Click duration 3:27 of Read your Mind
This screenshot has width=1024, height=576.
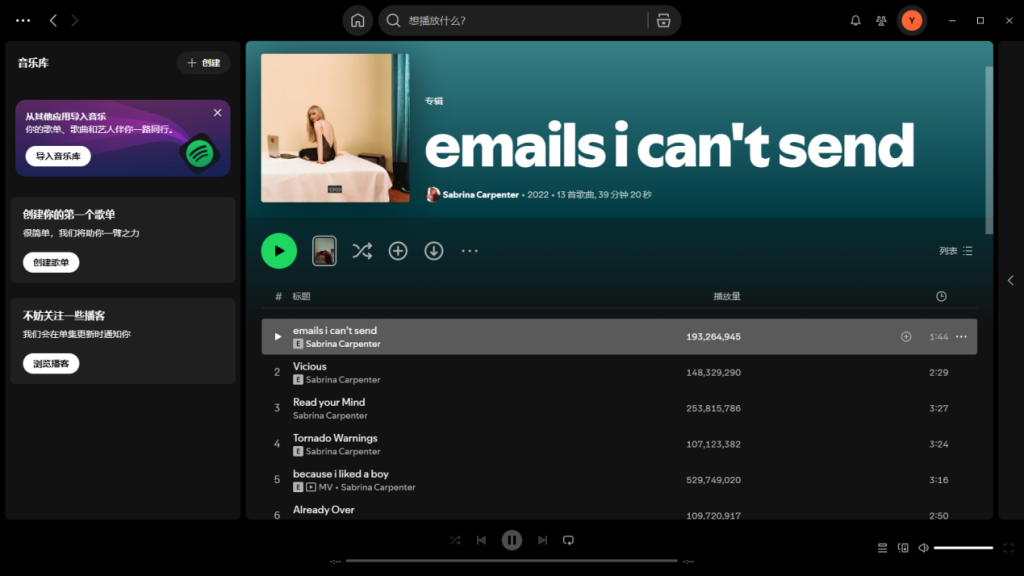[938, 409]
